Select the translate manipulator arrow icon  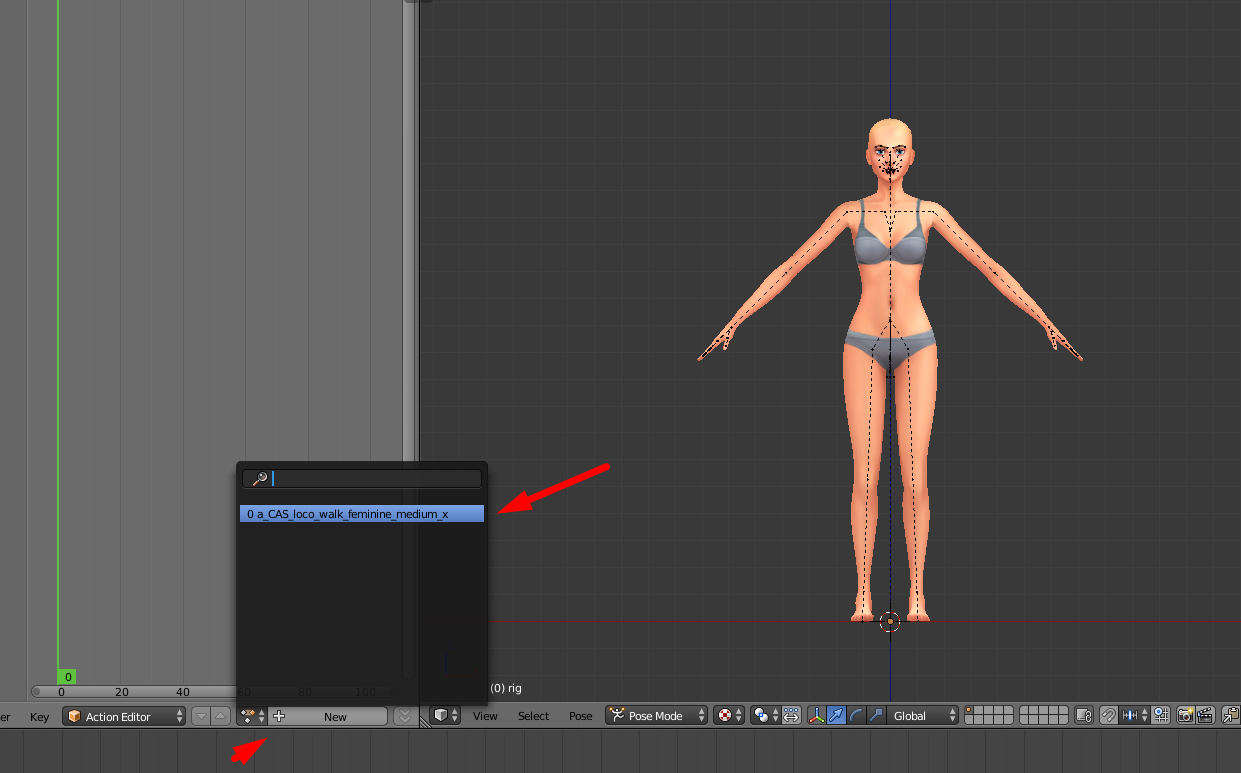point(836,716)
